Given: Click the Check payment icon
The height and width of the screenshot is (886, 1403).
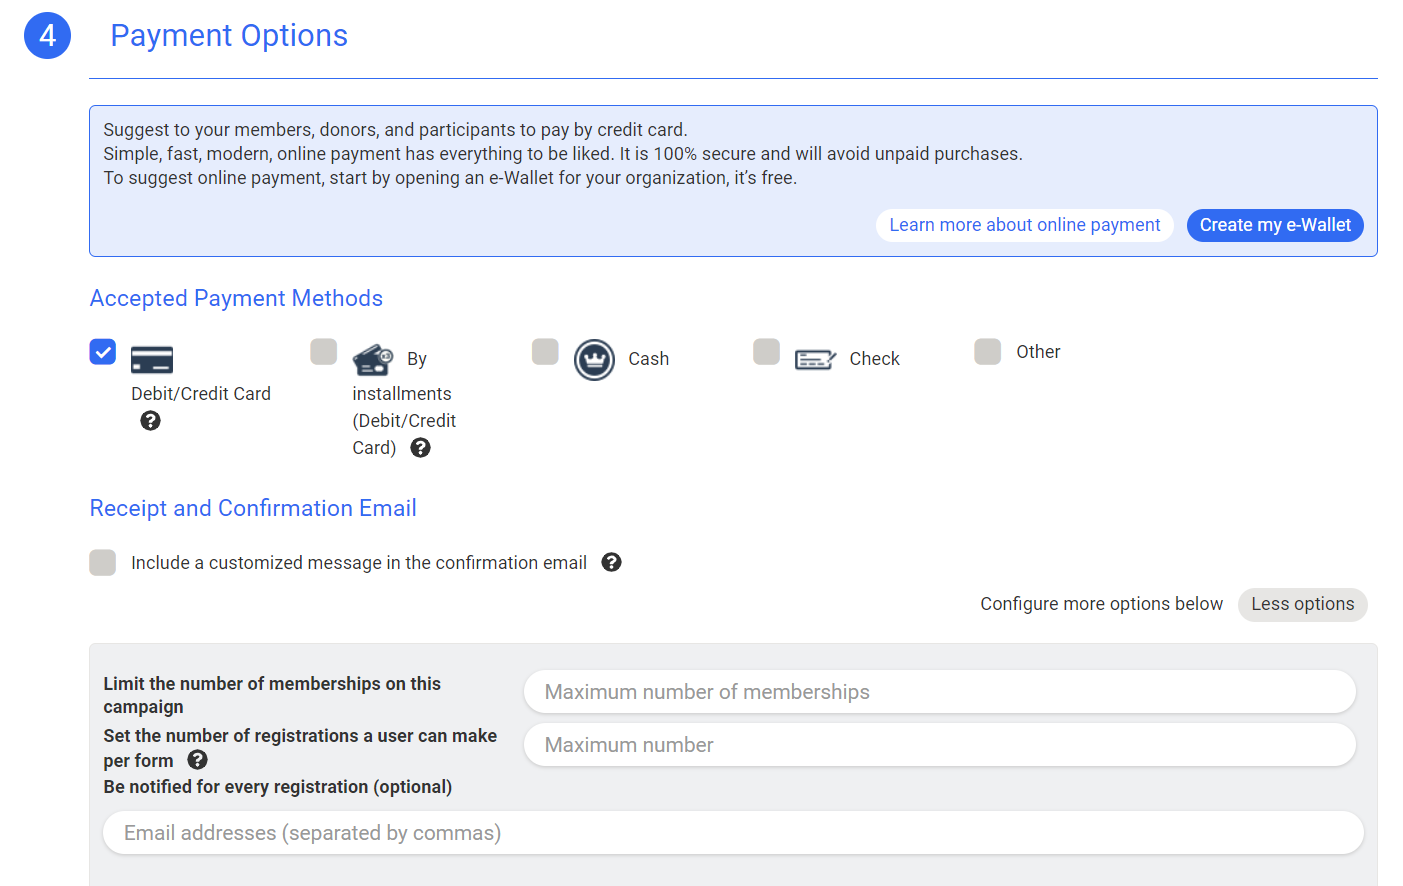Looking at the screenshot, I should 815,360.
